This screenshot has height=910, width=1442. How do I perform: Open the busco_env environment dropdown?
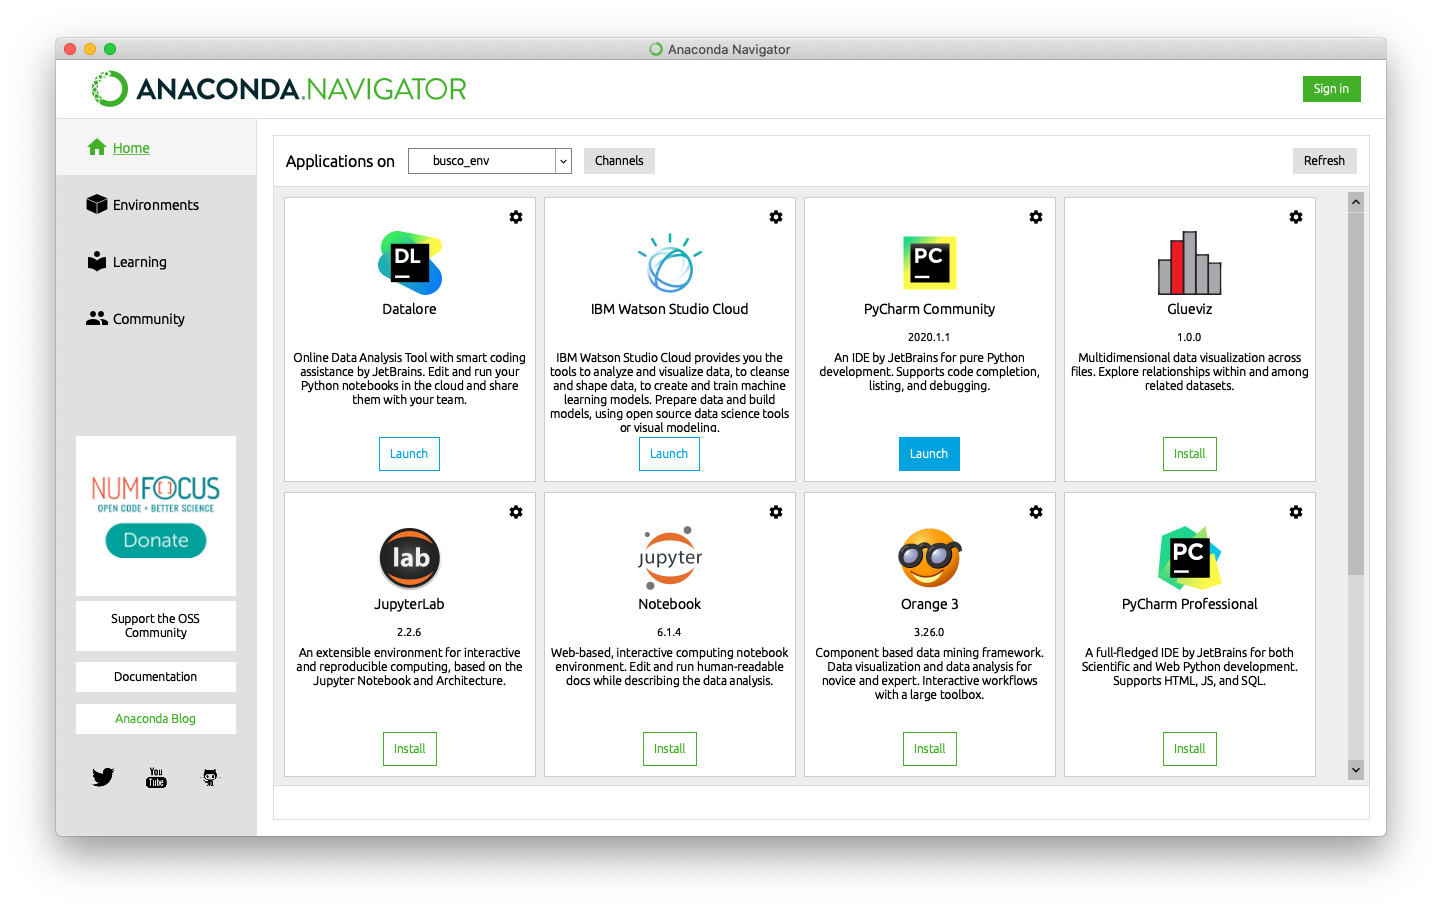tap(489, 160)
